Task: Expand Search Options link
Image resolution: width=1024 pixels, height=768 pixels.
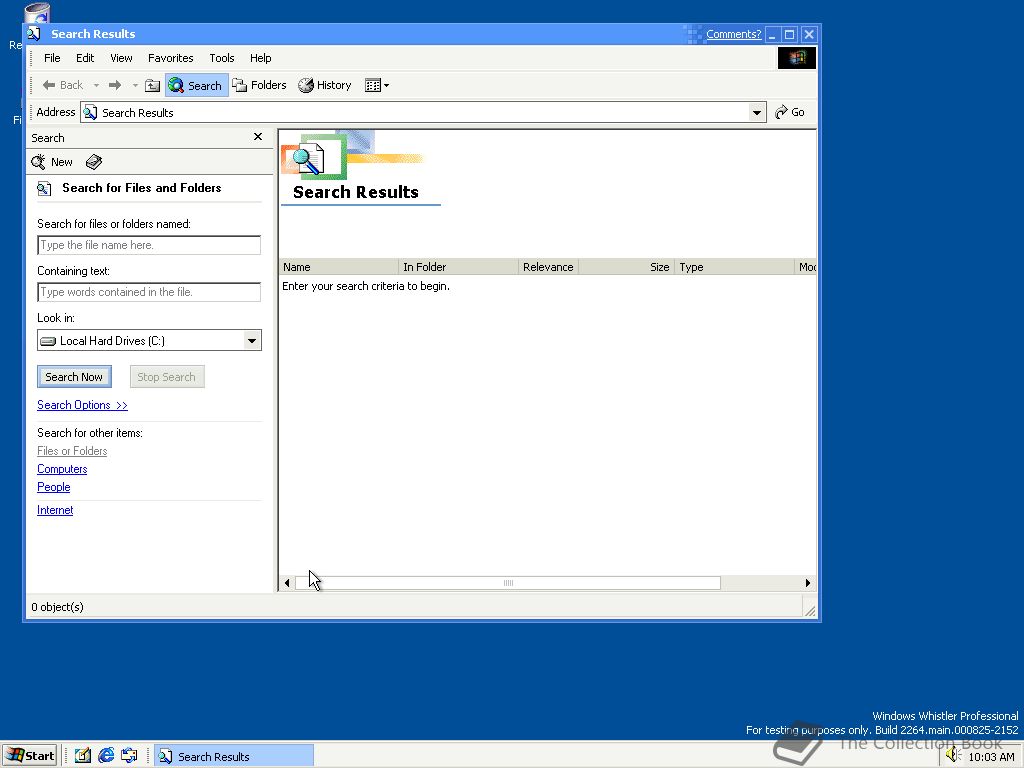Action: click(82, 405)
